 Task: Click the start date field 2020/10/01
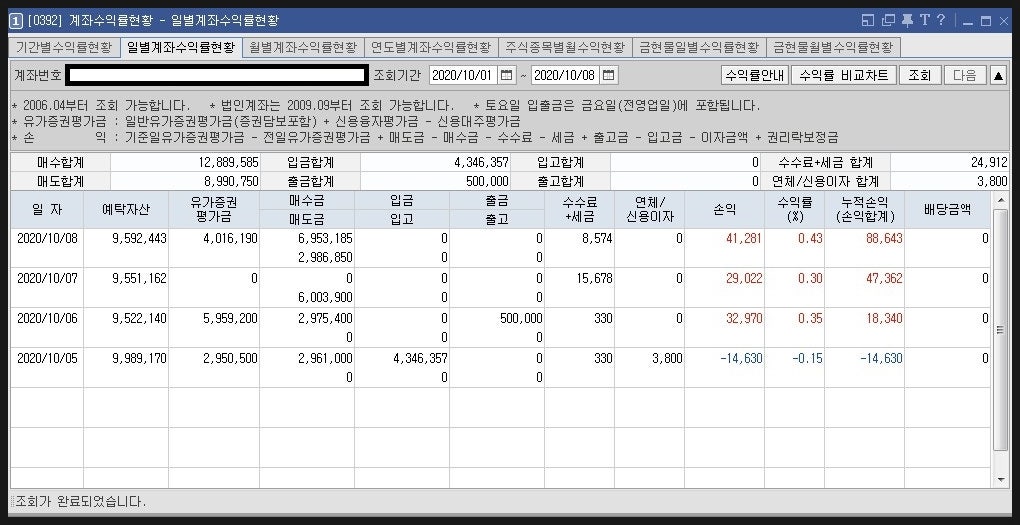pyautogui.click(x=463, y=75)
